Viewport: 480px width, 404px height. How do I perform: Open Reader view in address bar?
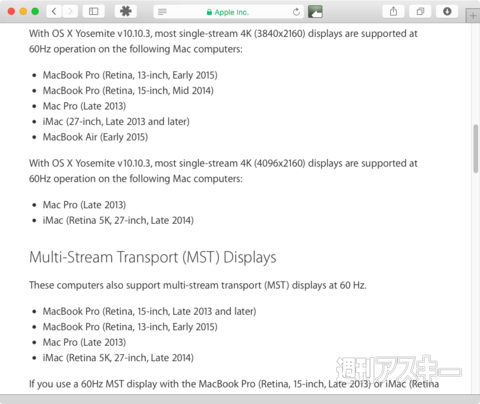click(162, 12)
